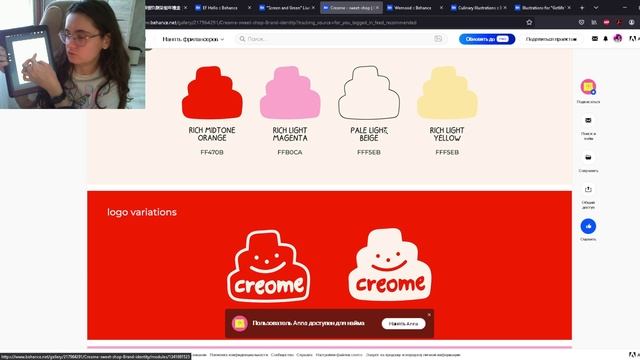This screenshot has width=640, height=360.
Task: Click the 'RICH LIGHT MAGENTA' label
Action: 290,134
